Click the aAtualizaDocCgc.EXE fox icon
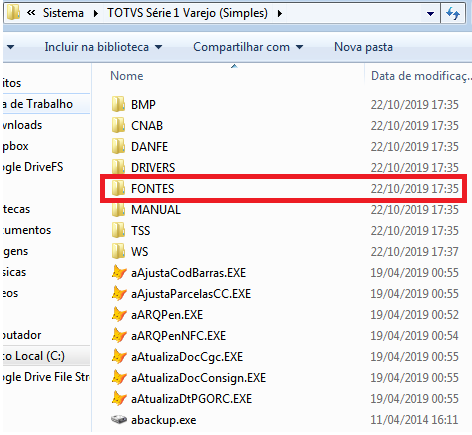 click(x=119, y=356)
